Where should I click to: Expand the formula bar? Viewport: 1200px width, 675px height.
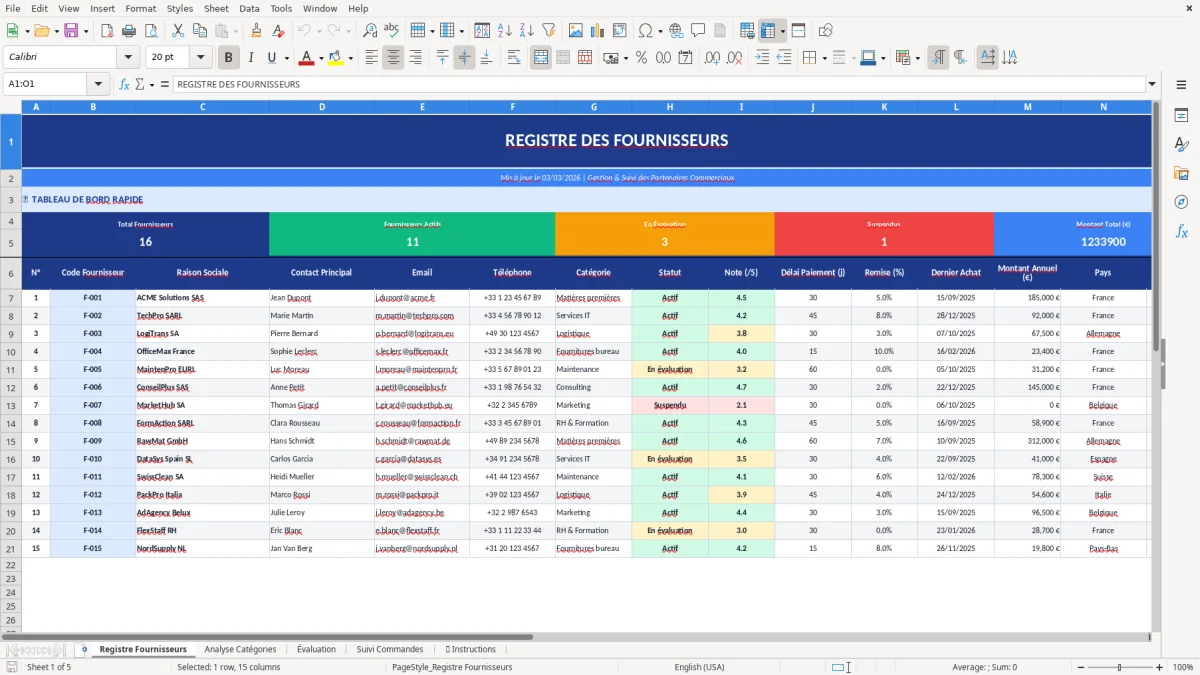[x=1152, y=85]
